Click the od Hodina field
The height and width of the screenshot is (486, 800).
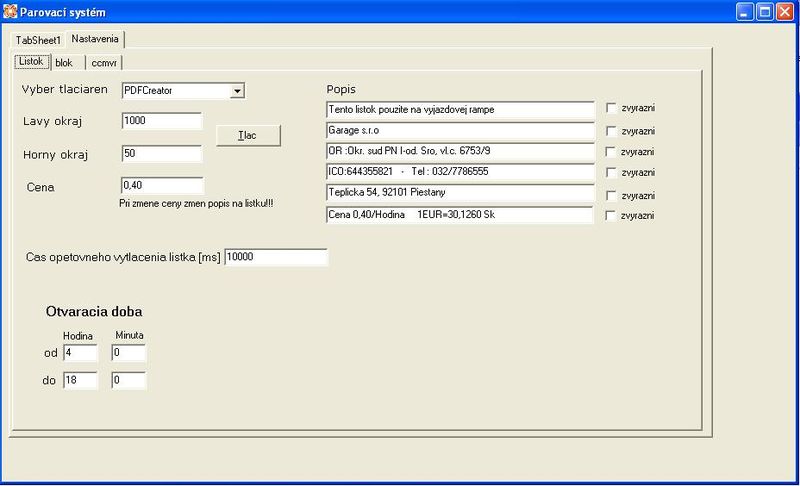[78, 353]
